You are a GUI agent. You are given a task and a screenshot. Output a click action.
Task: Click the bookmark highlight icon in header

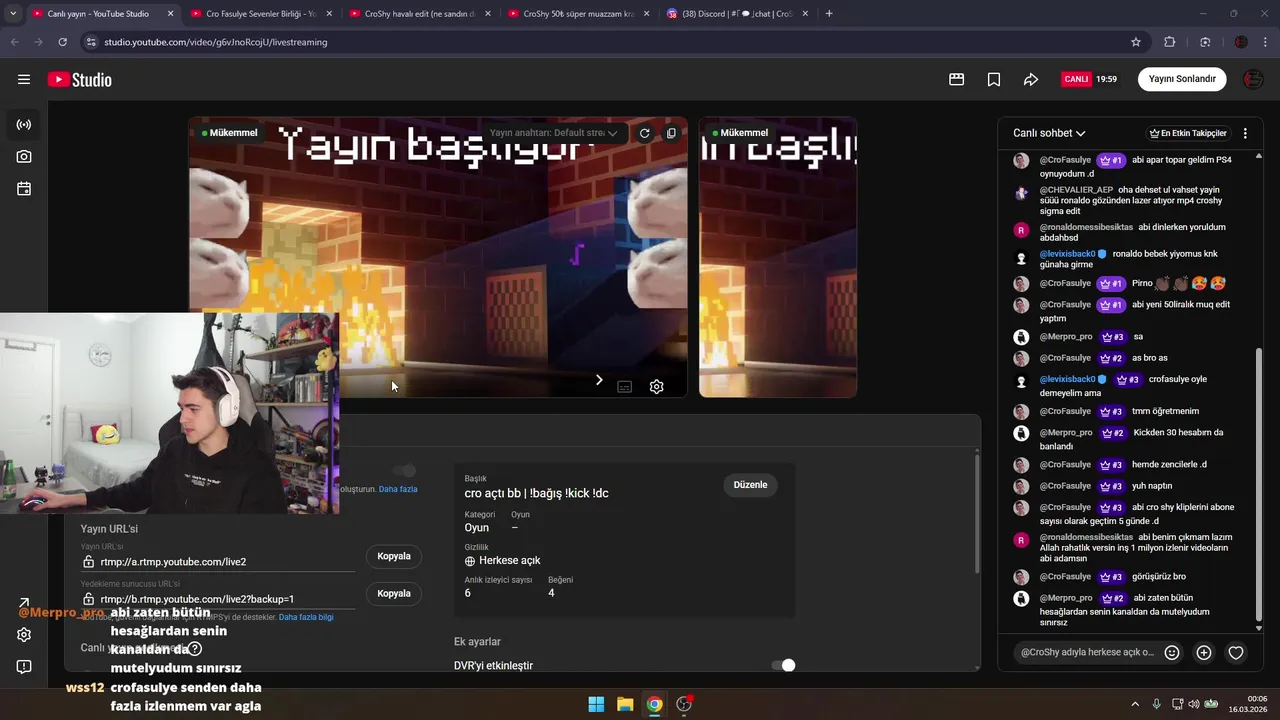[994, 79]
